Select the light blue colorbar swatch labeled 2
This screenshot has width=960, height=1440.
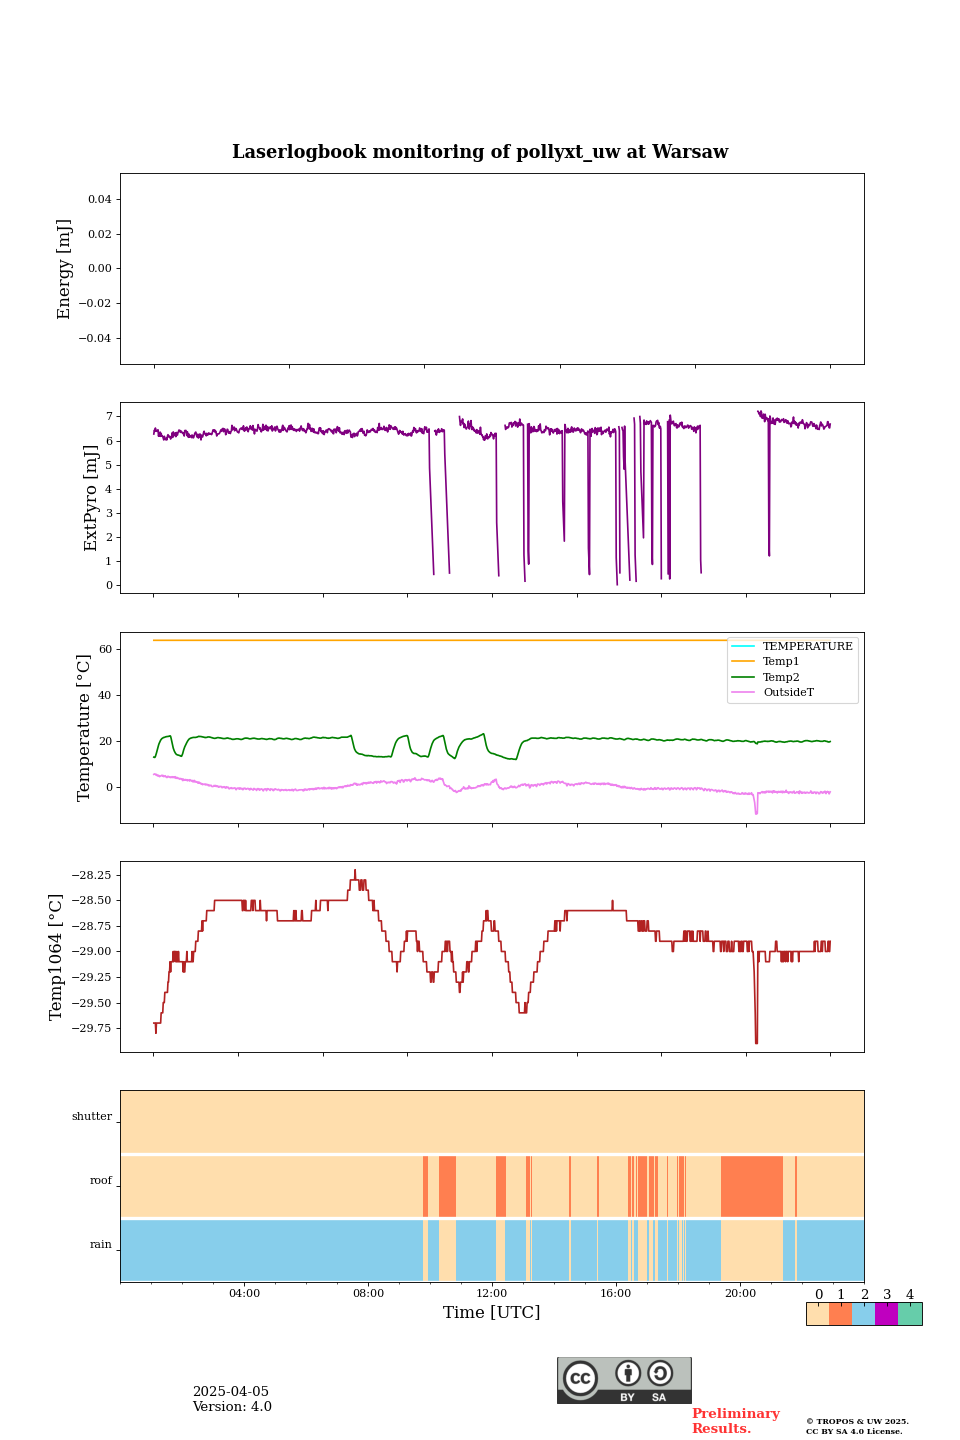tap(863, 1314)
